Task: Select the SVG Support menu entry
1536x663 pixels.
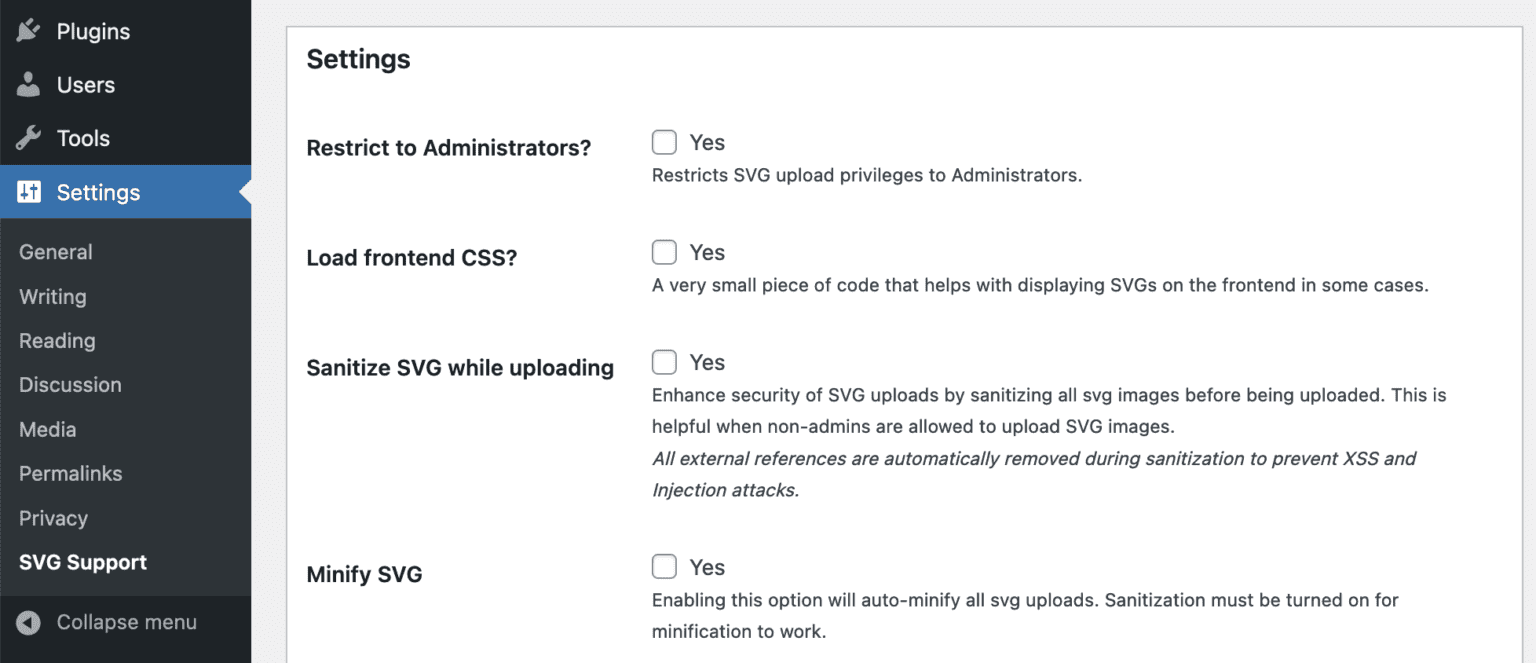Action: pyautogui.click(x=82, y=562)
